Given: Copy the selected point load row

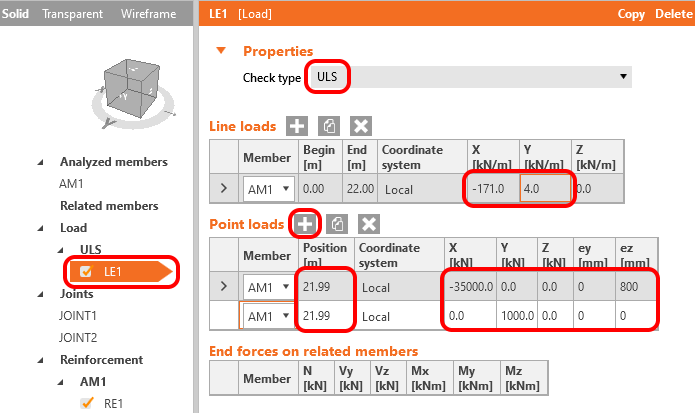Looking at the screenshot, I should pos(336,223).
